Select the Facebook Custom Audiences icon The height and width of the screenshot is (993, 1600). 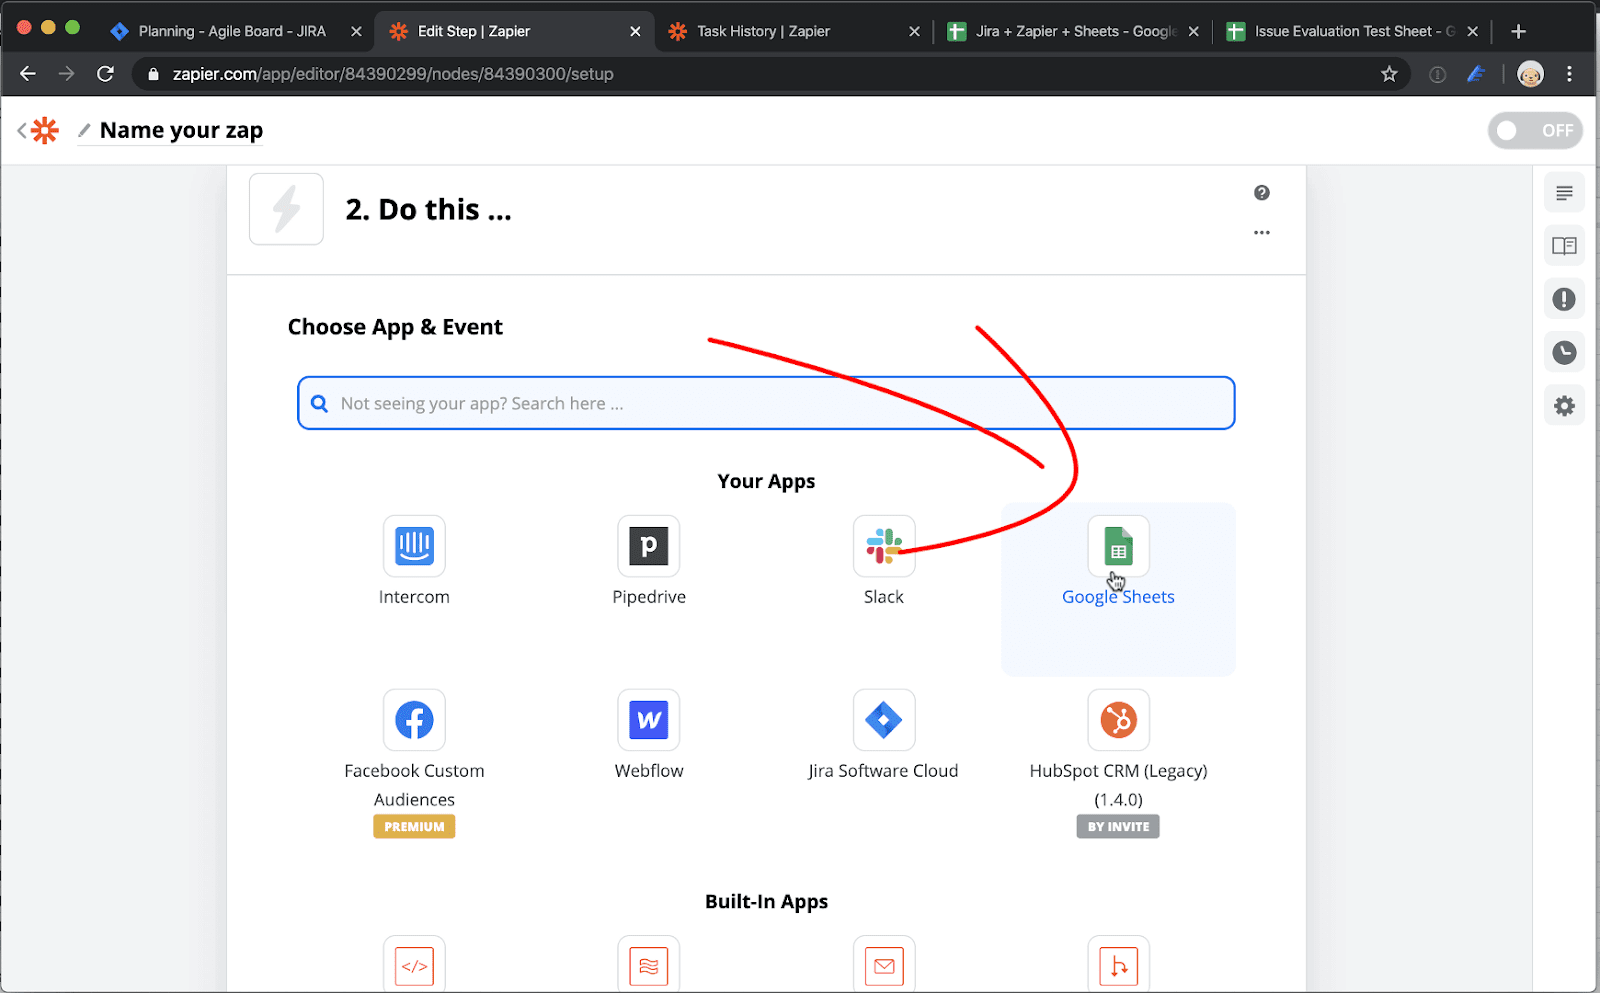[x=414, y=720]
